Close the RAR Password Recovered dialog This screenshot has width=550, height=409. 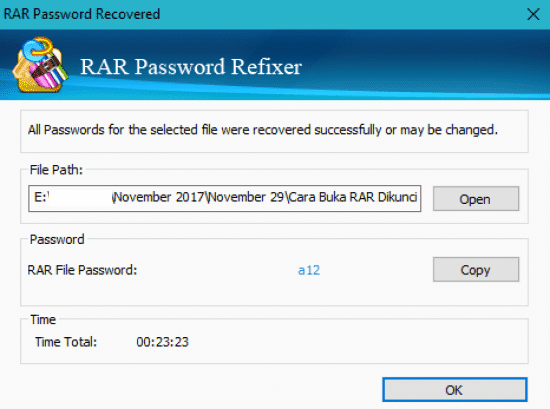533,14
